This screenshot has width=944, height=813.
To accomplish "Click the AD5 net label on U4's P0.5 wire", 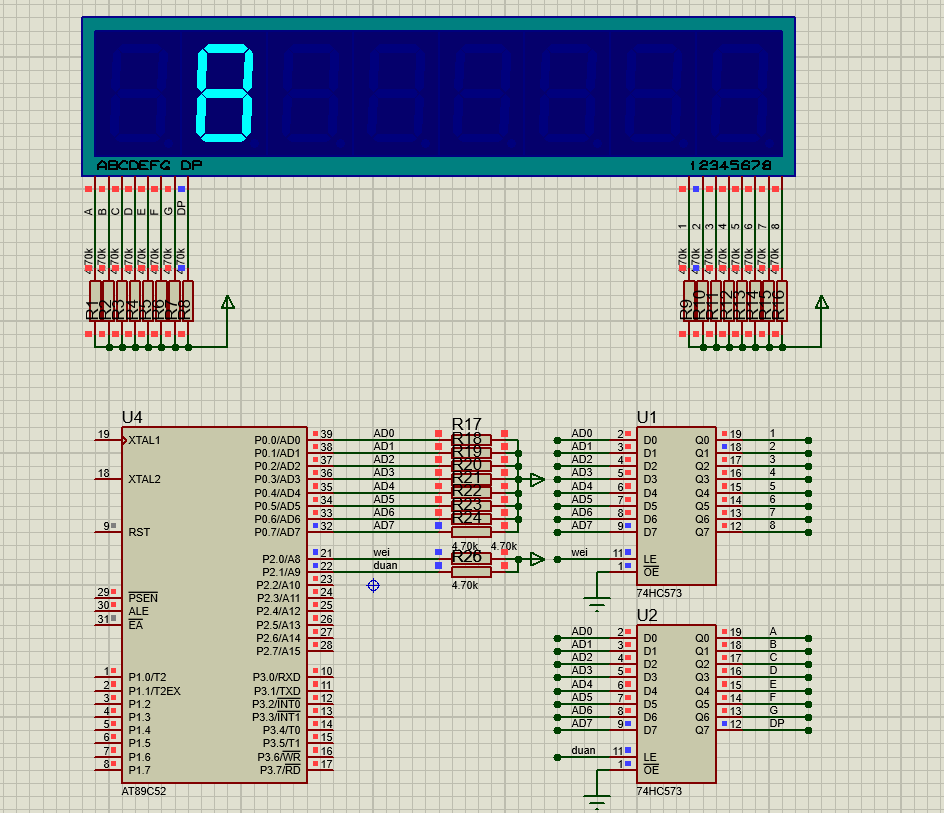I will click(384, 499).
